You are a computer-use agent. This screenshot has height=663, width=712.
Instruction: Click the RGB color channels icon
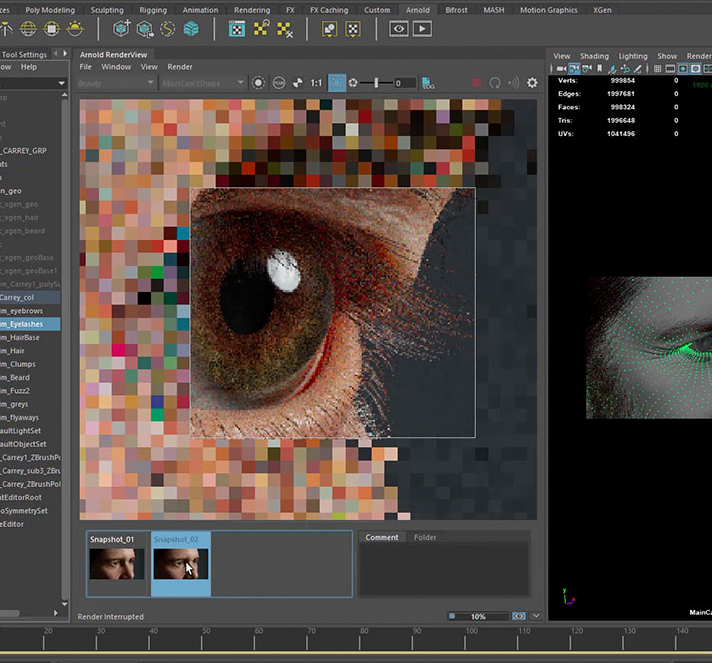tap(278, 83)
